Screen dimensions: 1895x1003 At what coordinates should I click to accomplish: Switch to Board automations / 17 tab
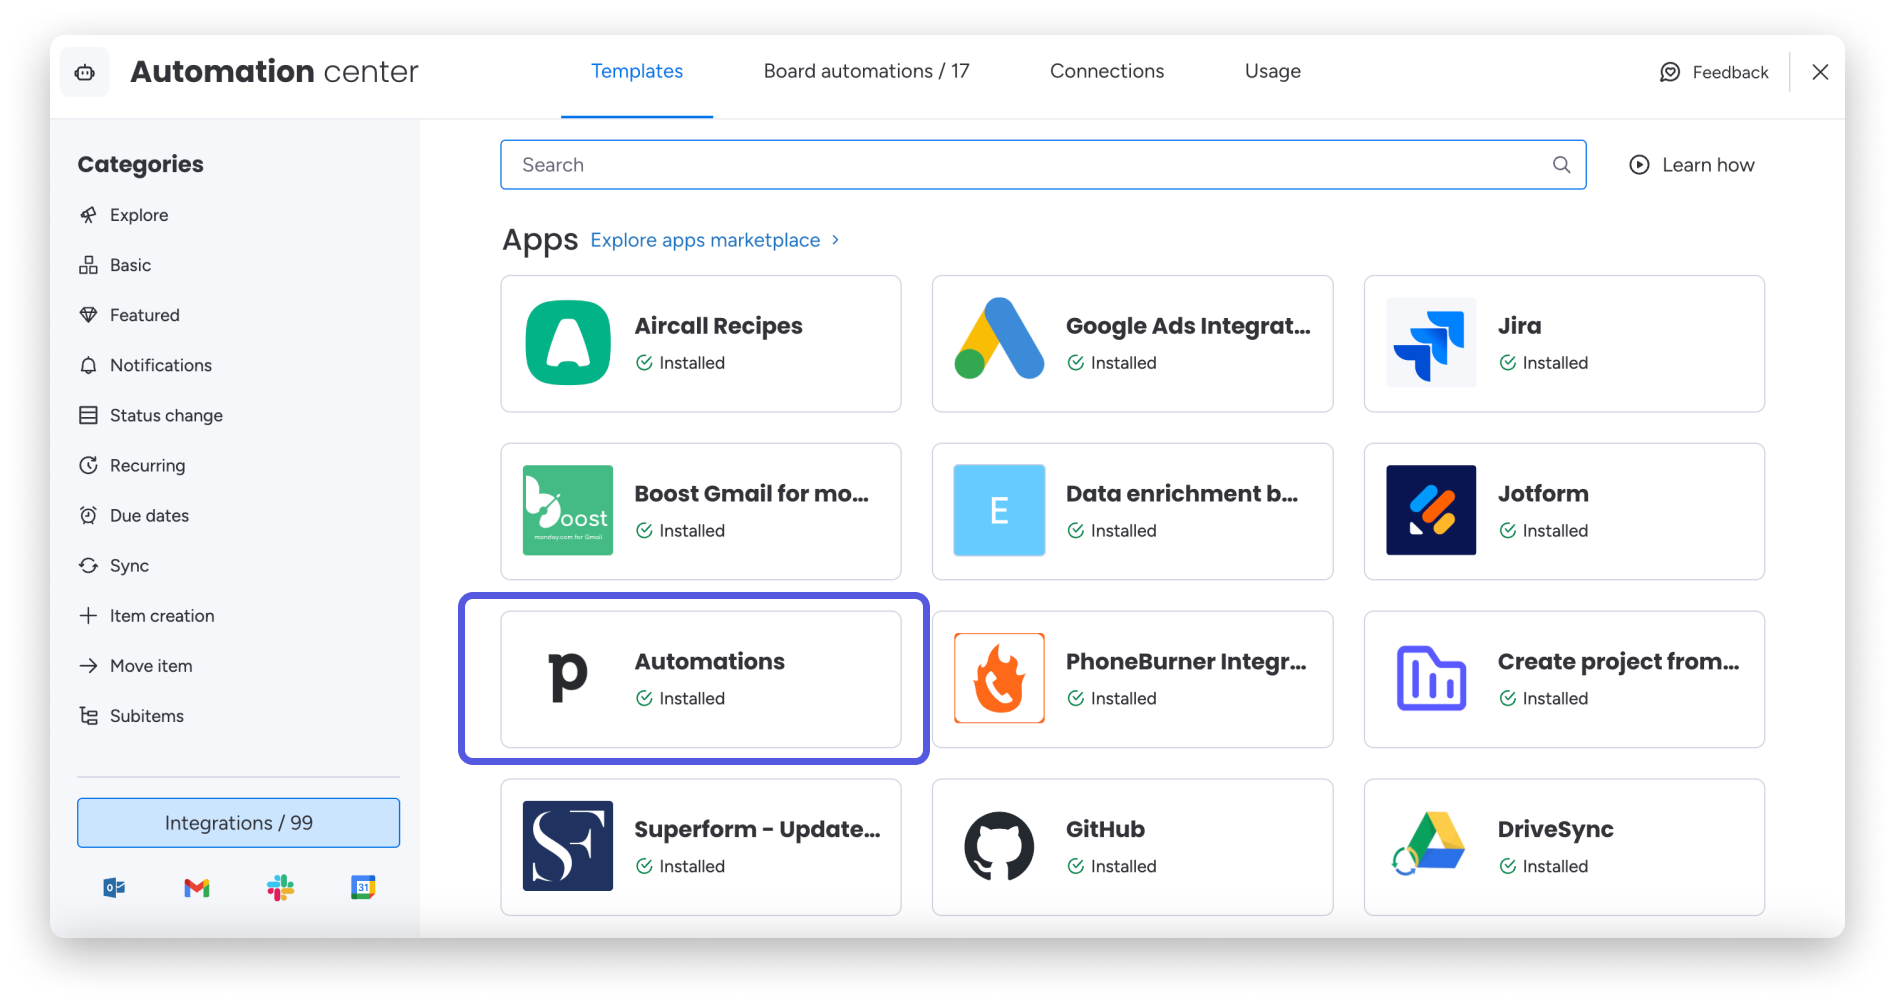tap(866, 71)
